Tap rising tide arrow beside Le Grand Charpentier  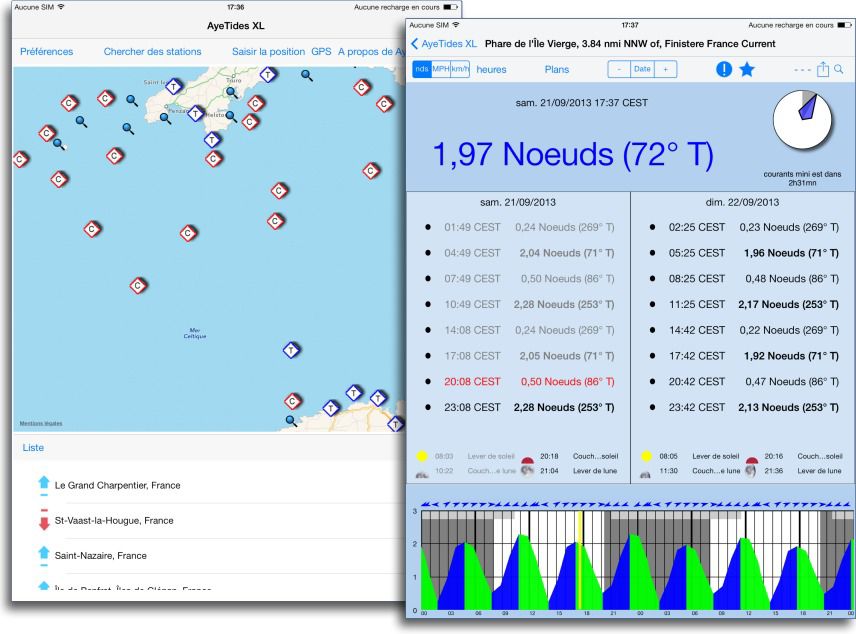(x=44, y=484)
